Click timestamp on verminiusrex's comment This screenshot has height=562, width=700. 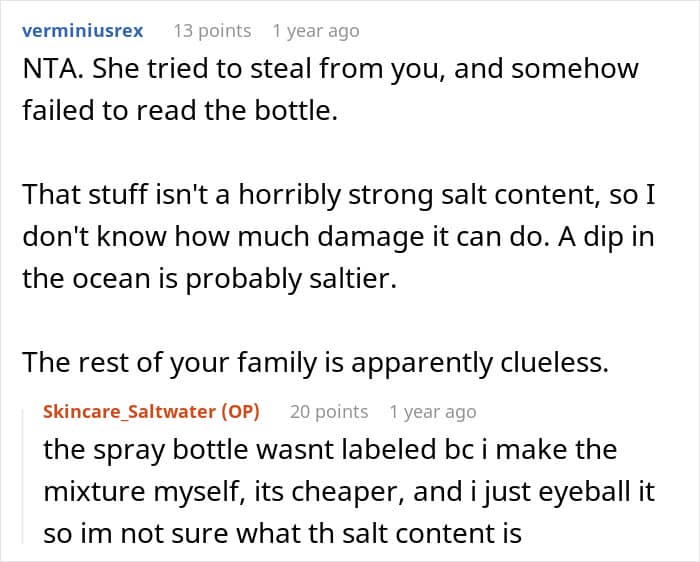[x=315, y=31]
